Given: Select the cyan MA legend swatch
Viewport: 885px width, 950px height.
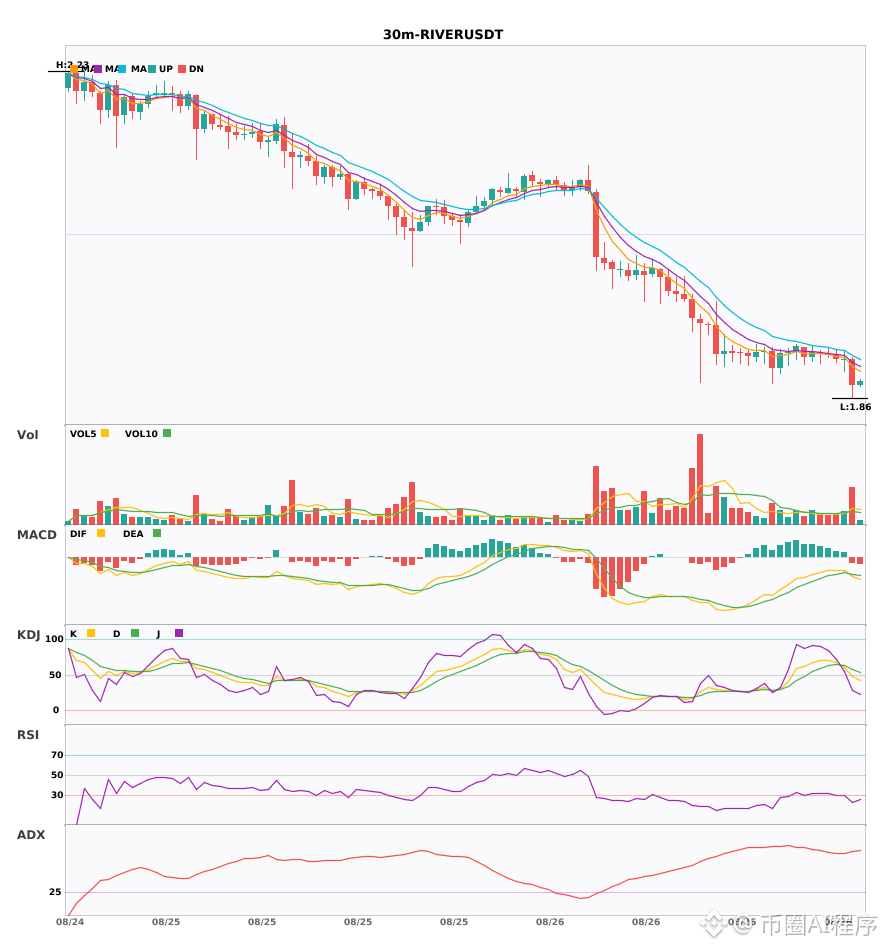Looking at the screenshot, I should 122,69.
